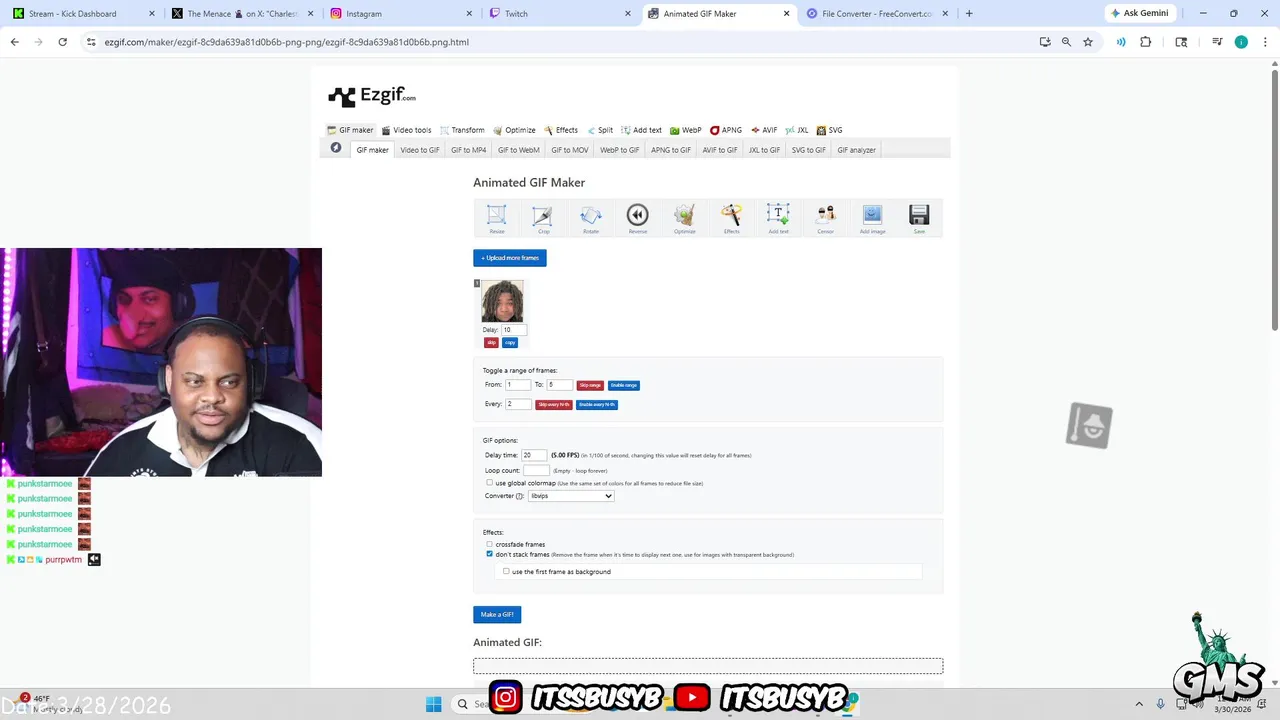Click Skip every N-th button
Screen dimensions: 1280x720
pos(554,404)
